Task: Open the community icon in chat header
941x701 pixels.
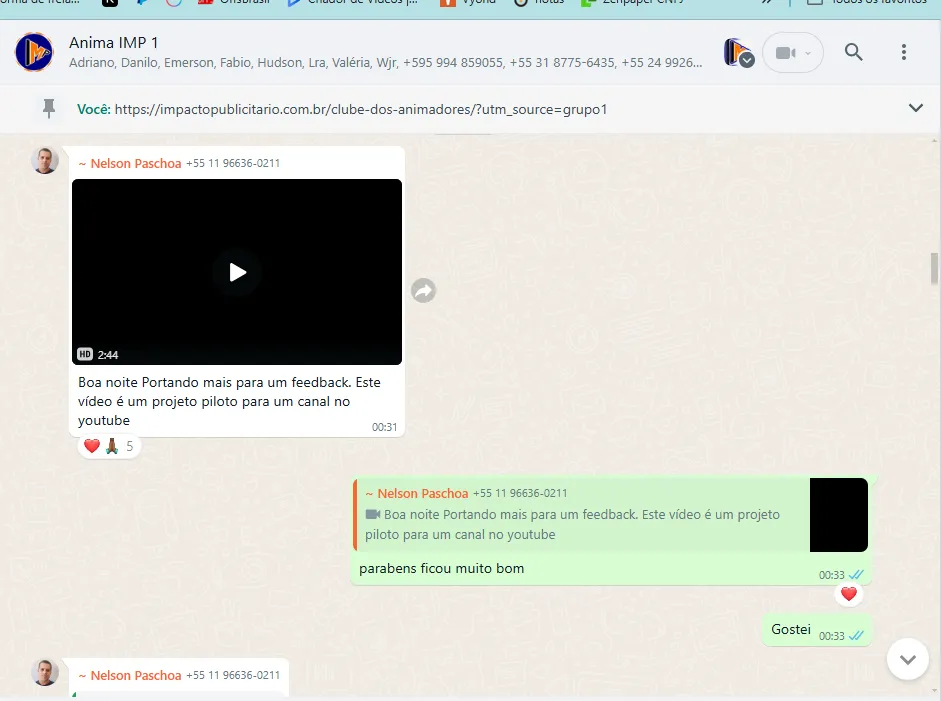Action: pos(739,53)
